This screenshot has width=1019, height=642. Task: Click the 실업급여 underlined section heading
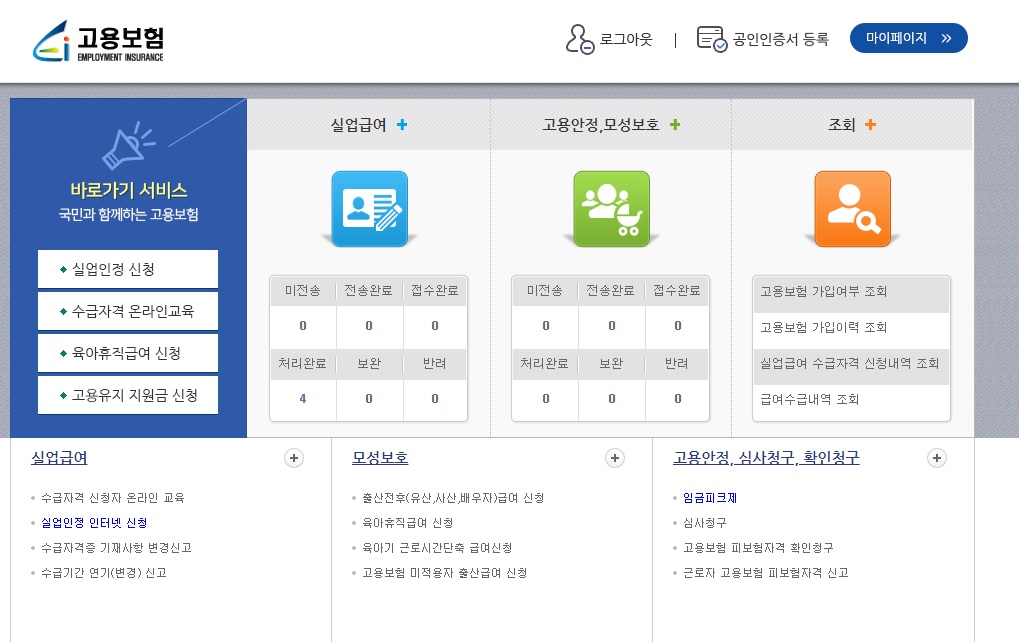(59, 457)
